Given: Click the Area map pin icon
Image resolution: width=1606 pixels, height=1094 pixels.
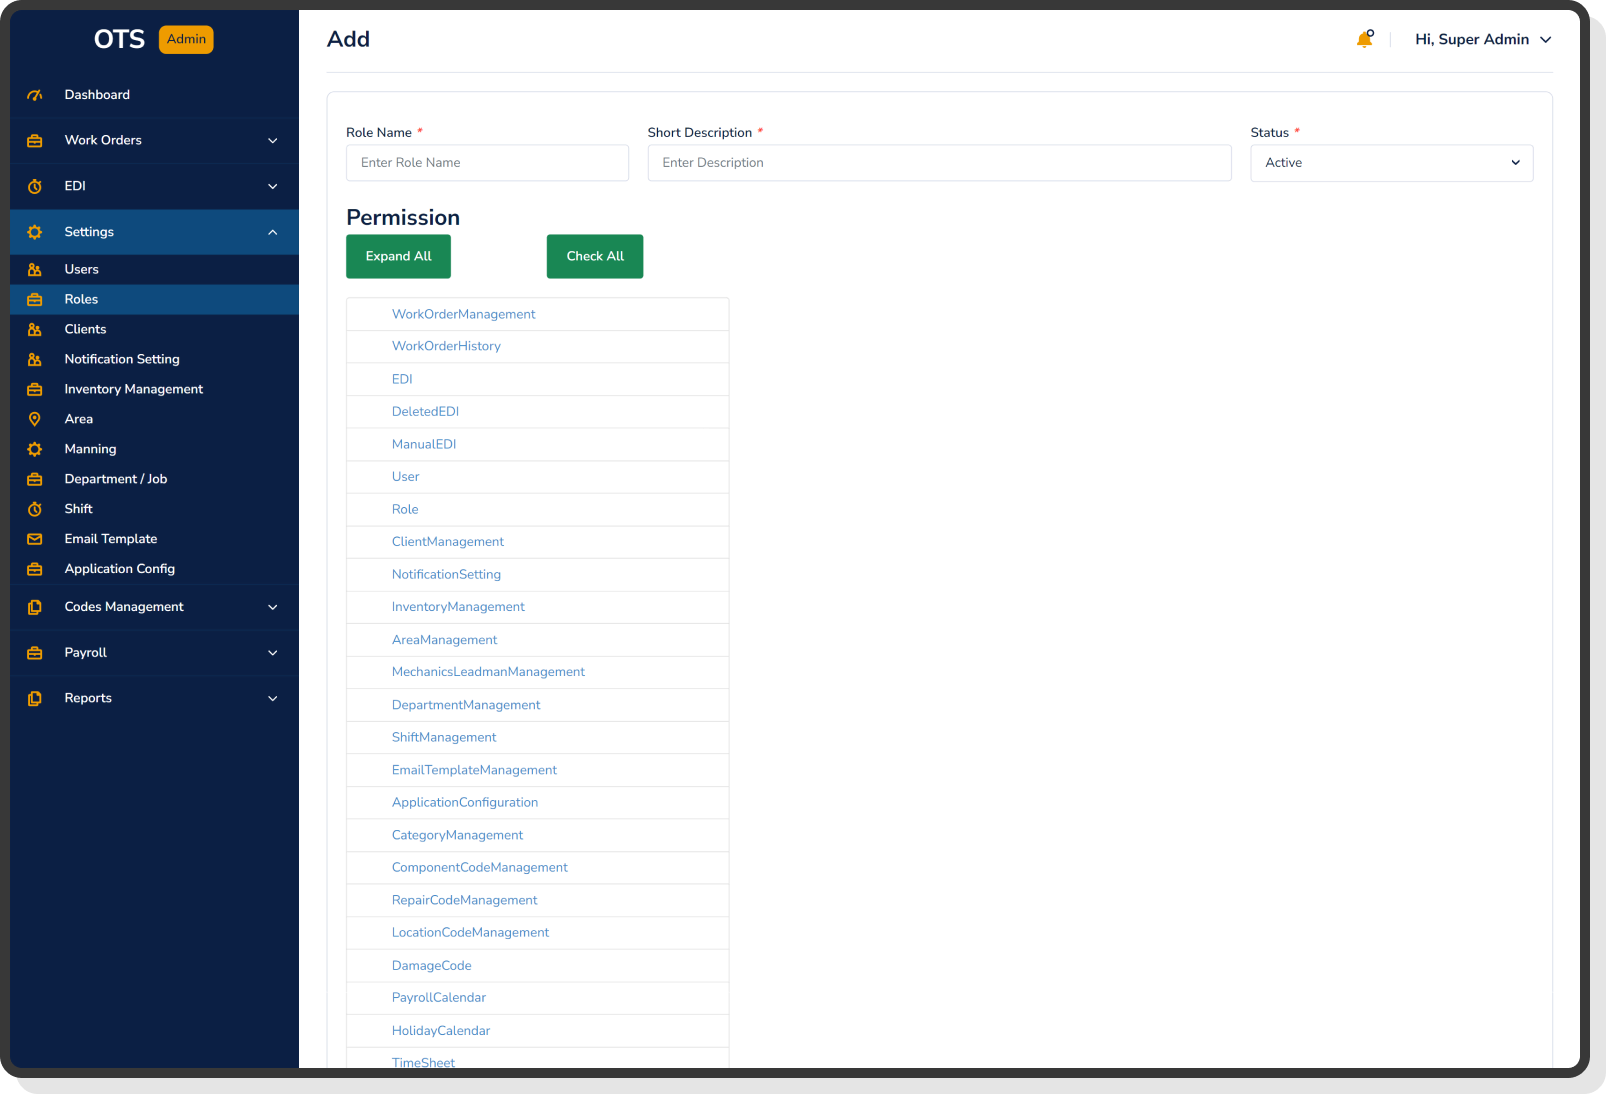Looking at the screenshot, I should click(x=35, y=418).
